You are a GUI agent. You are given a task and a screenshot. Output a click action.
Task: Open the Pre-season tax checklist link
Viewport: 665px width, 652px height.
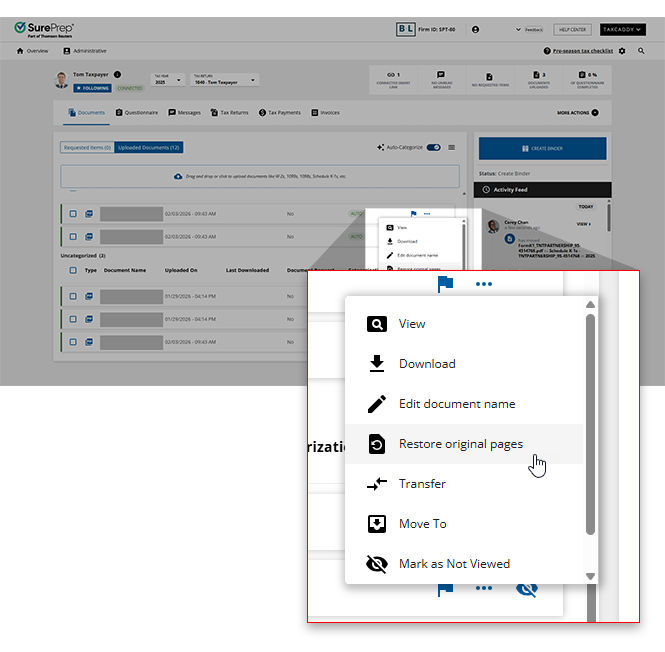(582, 51)
